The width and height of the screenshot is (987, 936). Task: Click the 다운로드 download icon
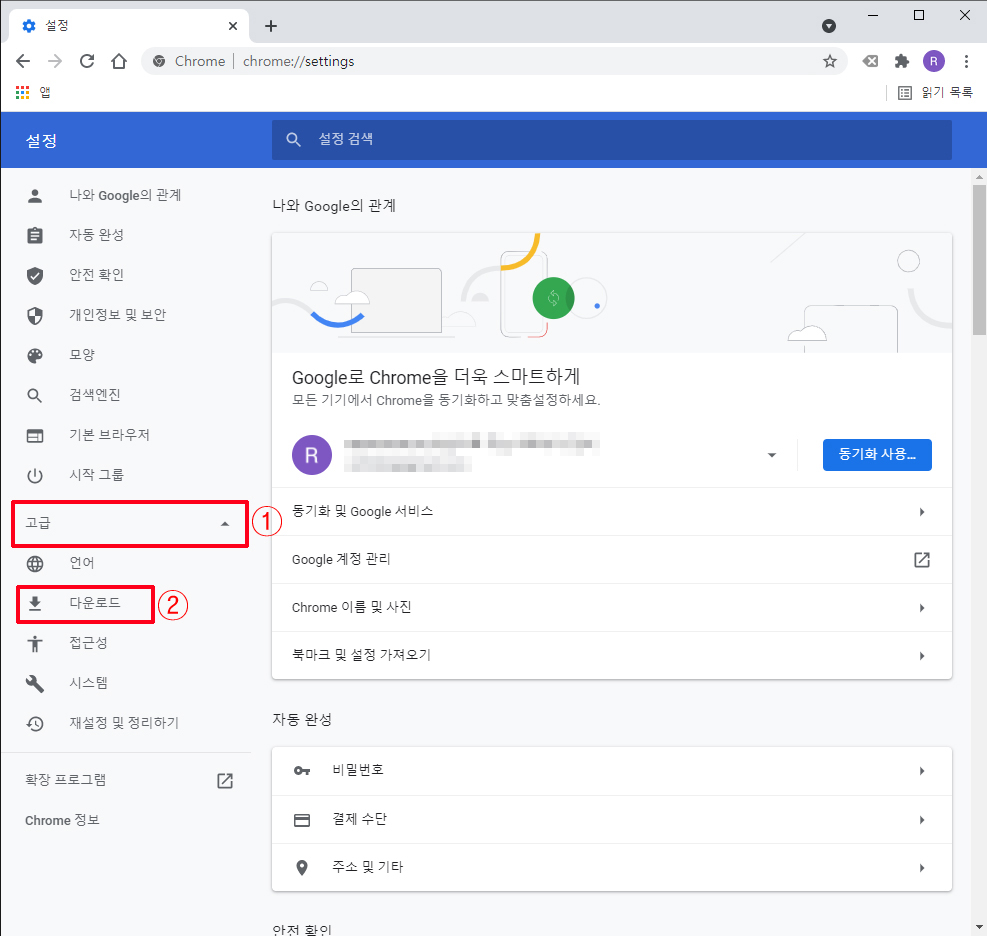(x=35, y=603)
